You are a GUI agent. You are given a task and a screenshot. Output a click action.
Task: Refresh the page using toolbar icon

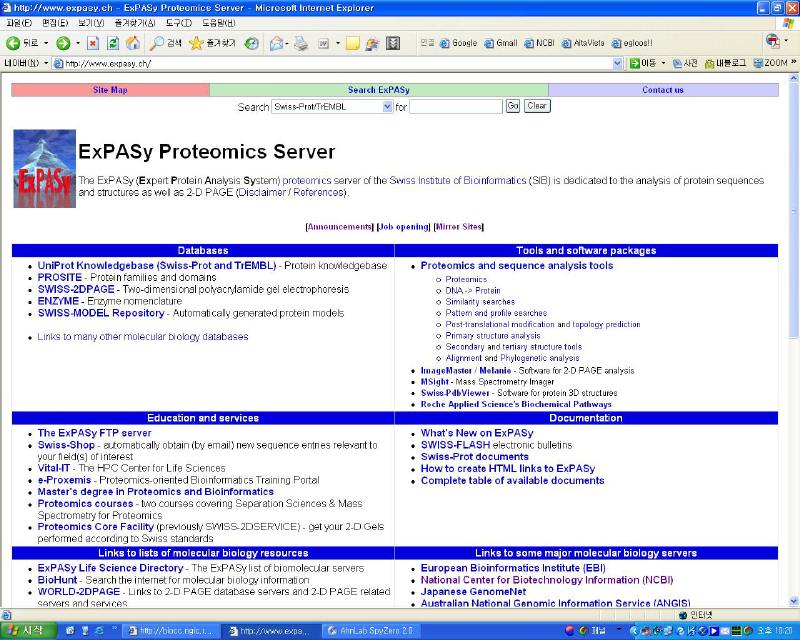click(x=113, y=43)
